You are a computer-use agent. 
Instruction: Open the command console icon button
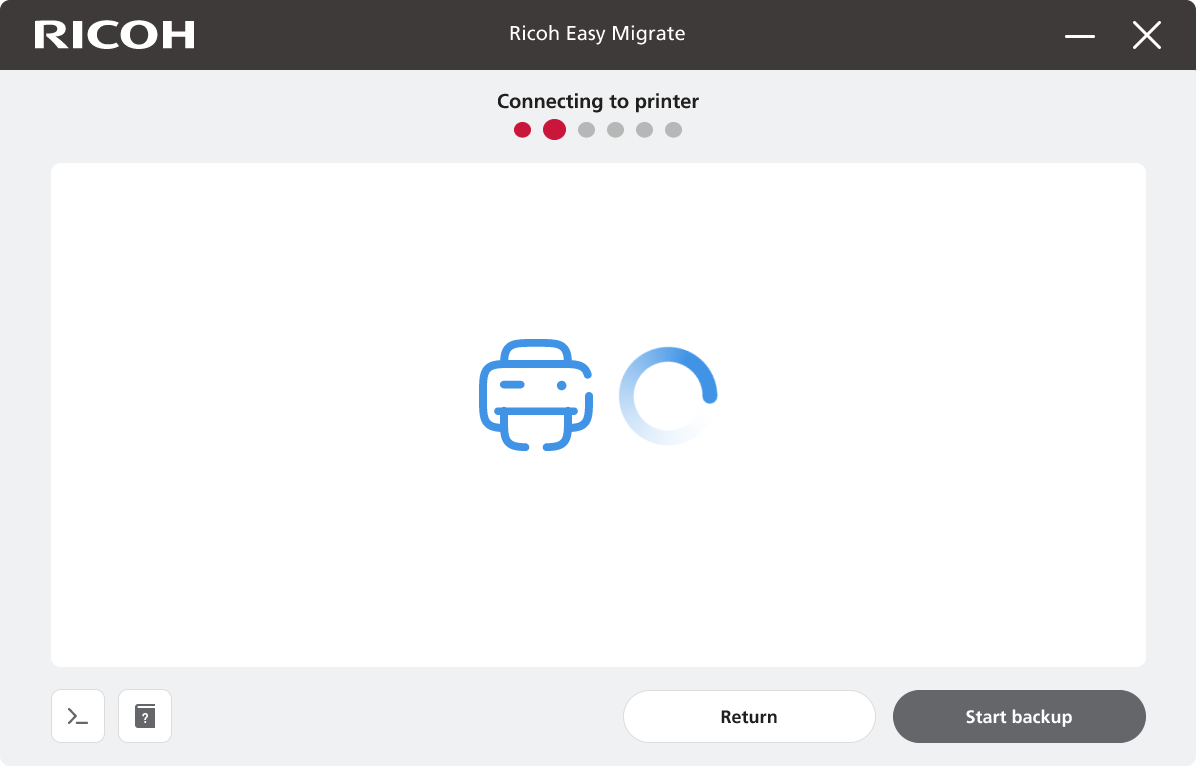coord(78,716)
